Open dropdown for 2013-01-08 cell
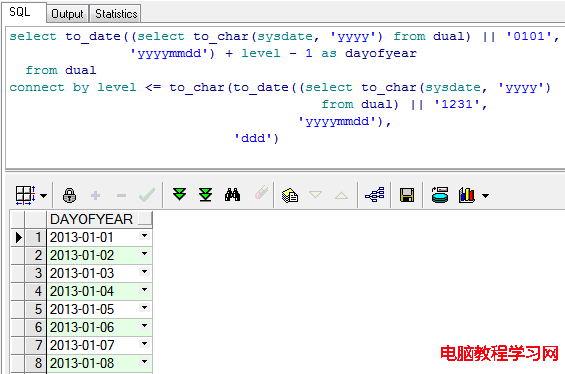Viewport: 565px width, 374px height. [x=144, y=361]
